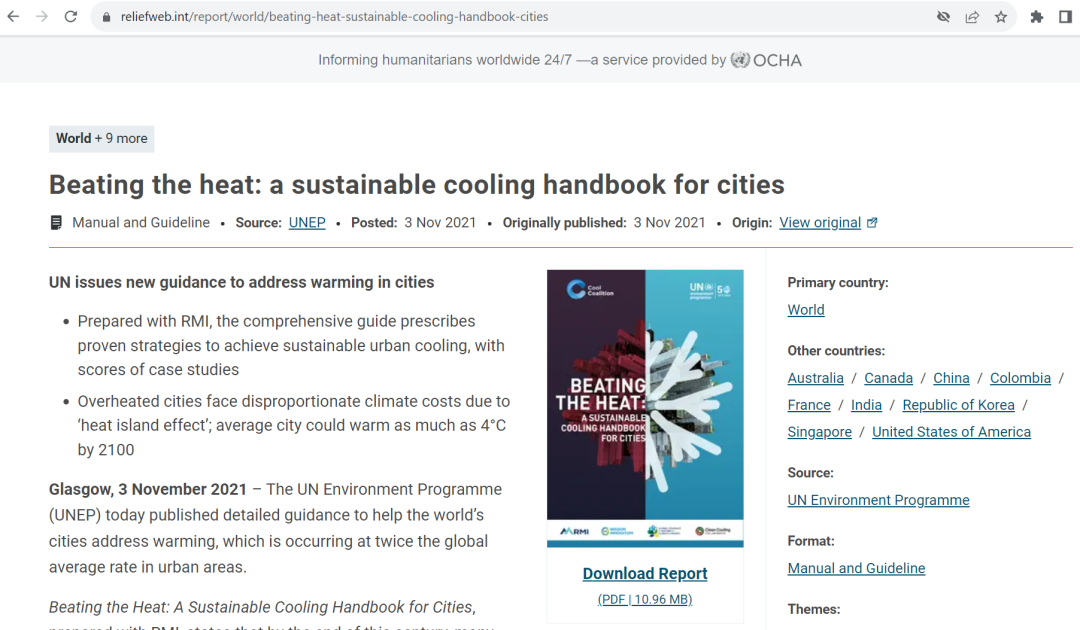This screenshot has height=630, width=1080.
Task: Click the OCHA logo in header
Action: coord(766,60)
